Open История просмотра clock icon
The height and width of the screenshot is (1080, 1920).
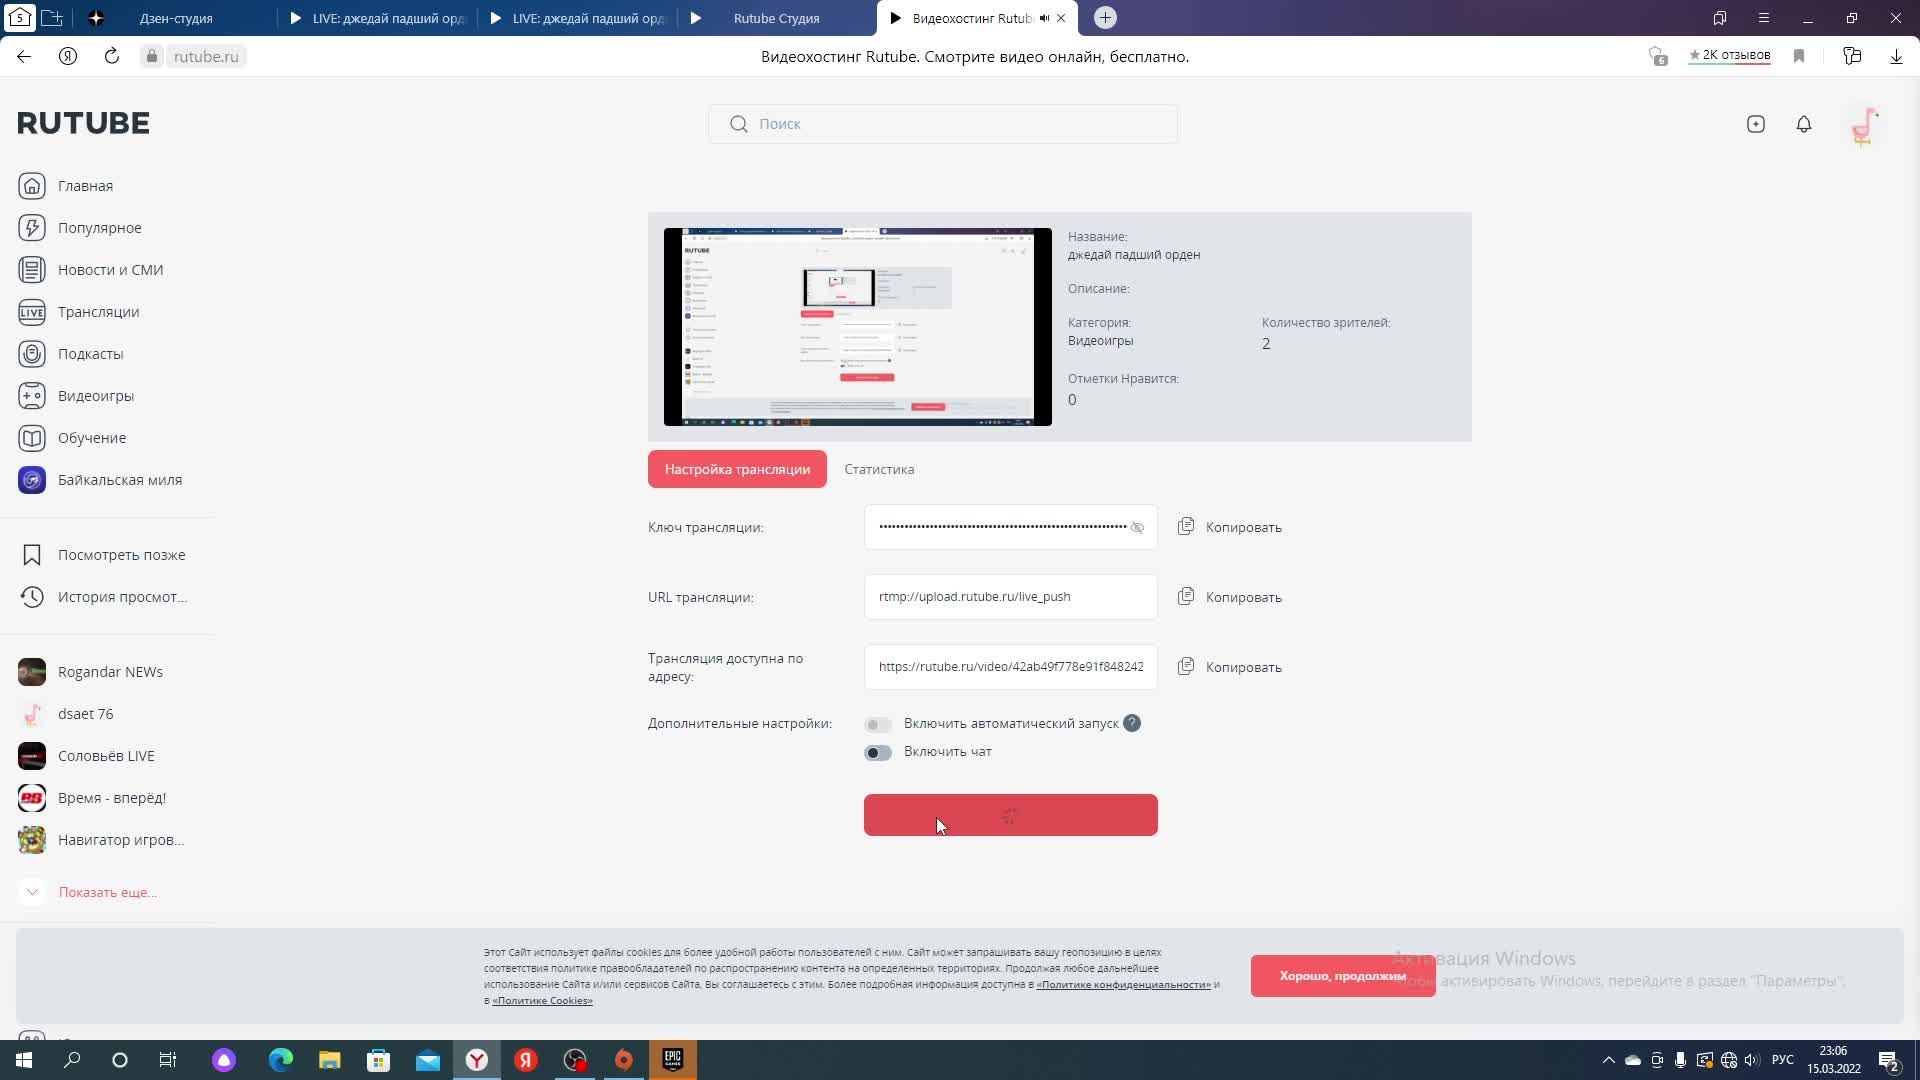[x=32, y=597]
